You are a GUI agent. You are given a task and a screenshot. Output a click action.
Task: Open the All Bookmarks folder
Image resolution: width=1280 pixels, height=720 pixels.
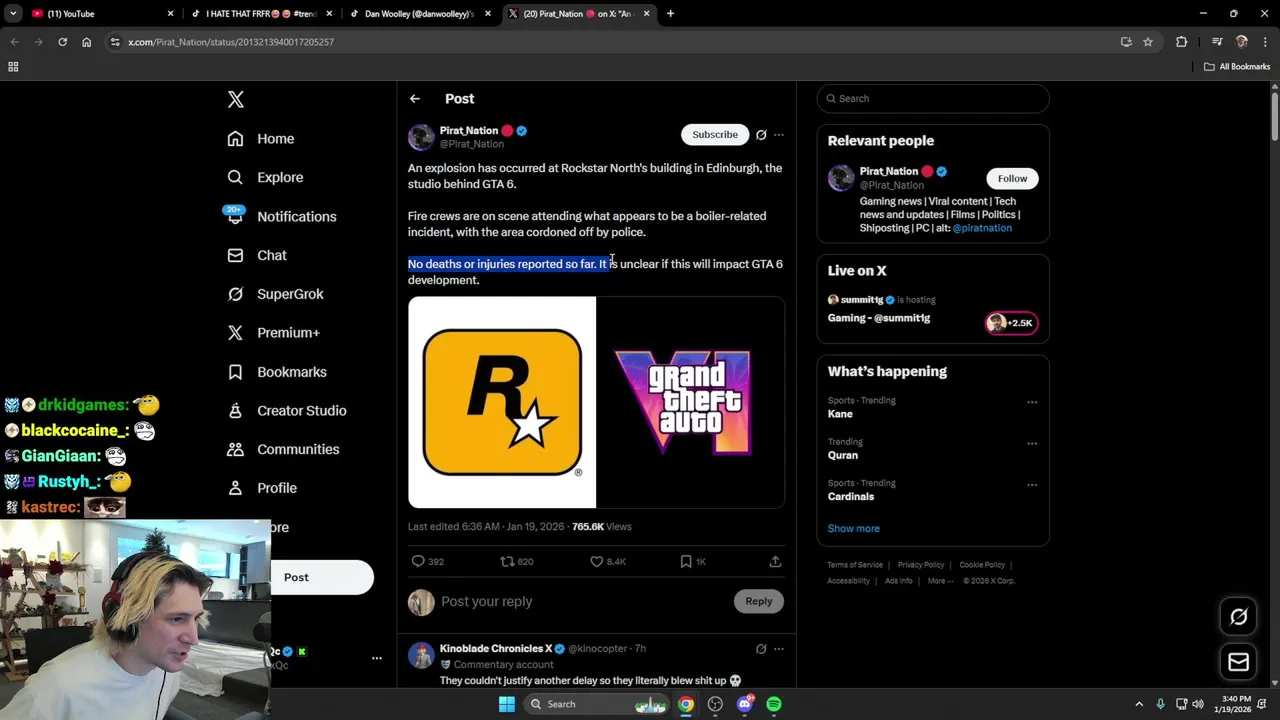(x=1237, y=67)
